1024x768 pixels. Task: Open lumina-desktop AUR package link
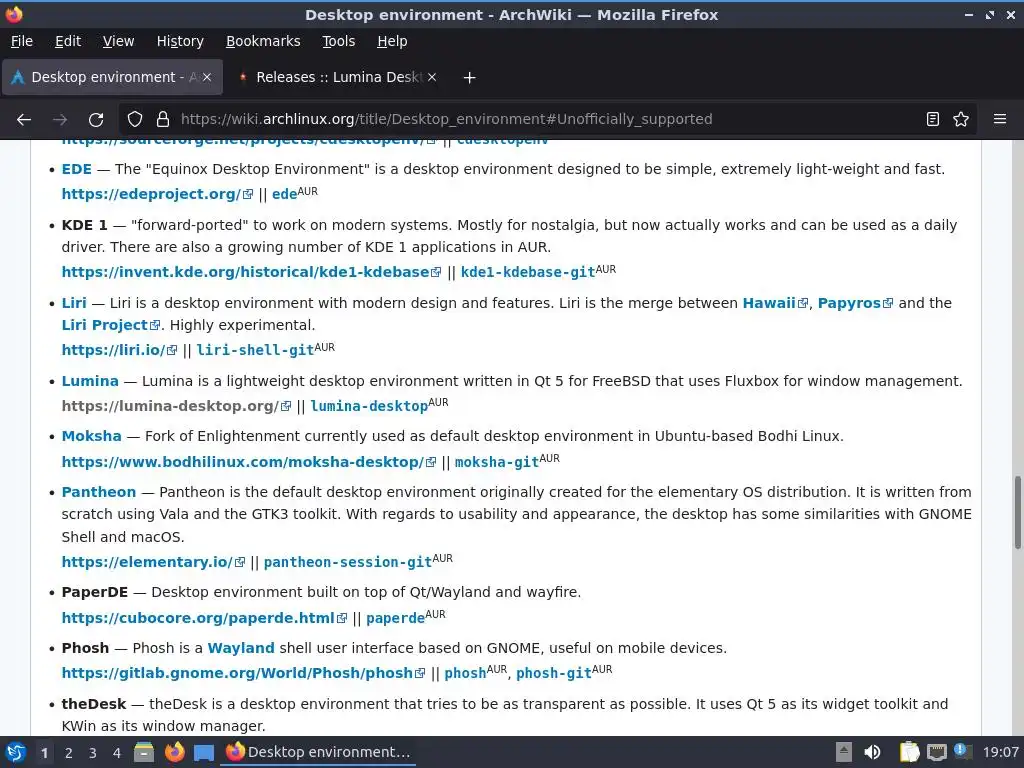pos(369,406)
